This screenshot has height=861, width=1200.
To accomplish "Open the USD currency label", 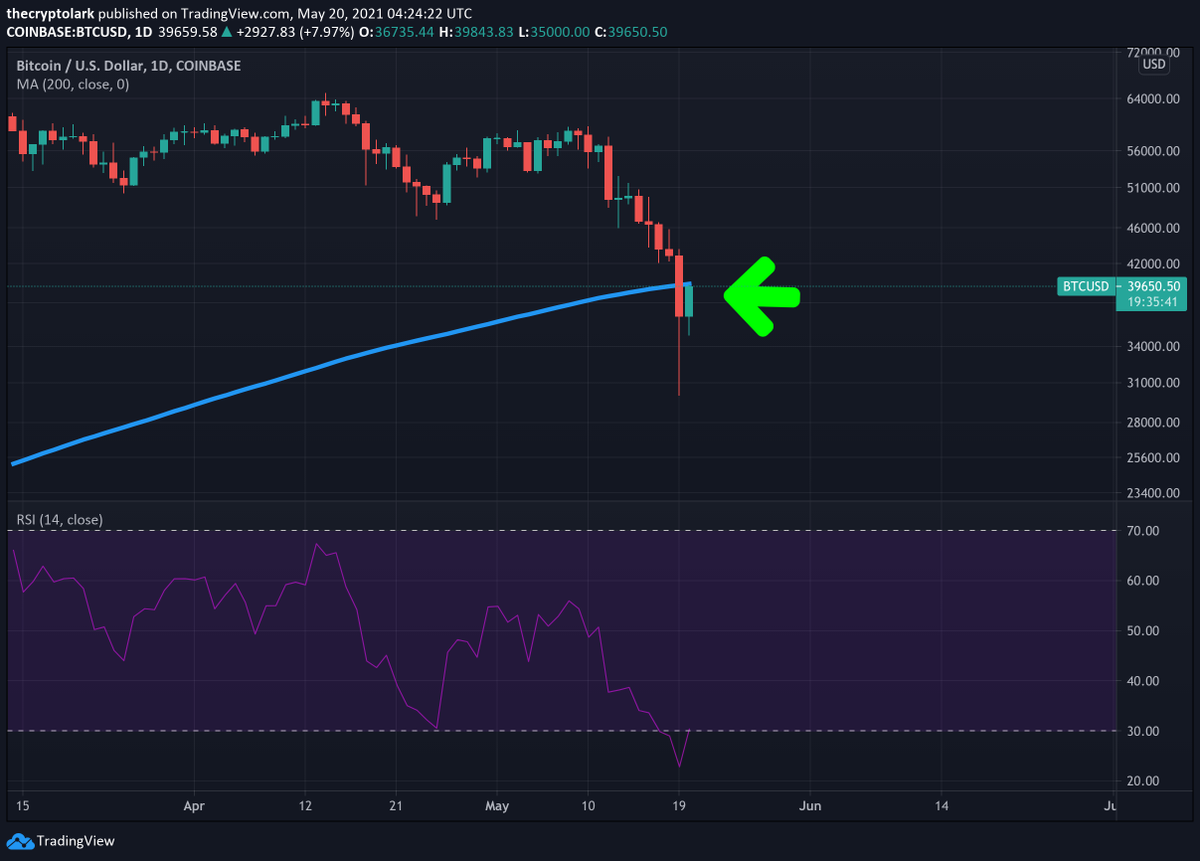I will (1154, 64).
